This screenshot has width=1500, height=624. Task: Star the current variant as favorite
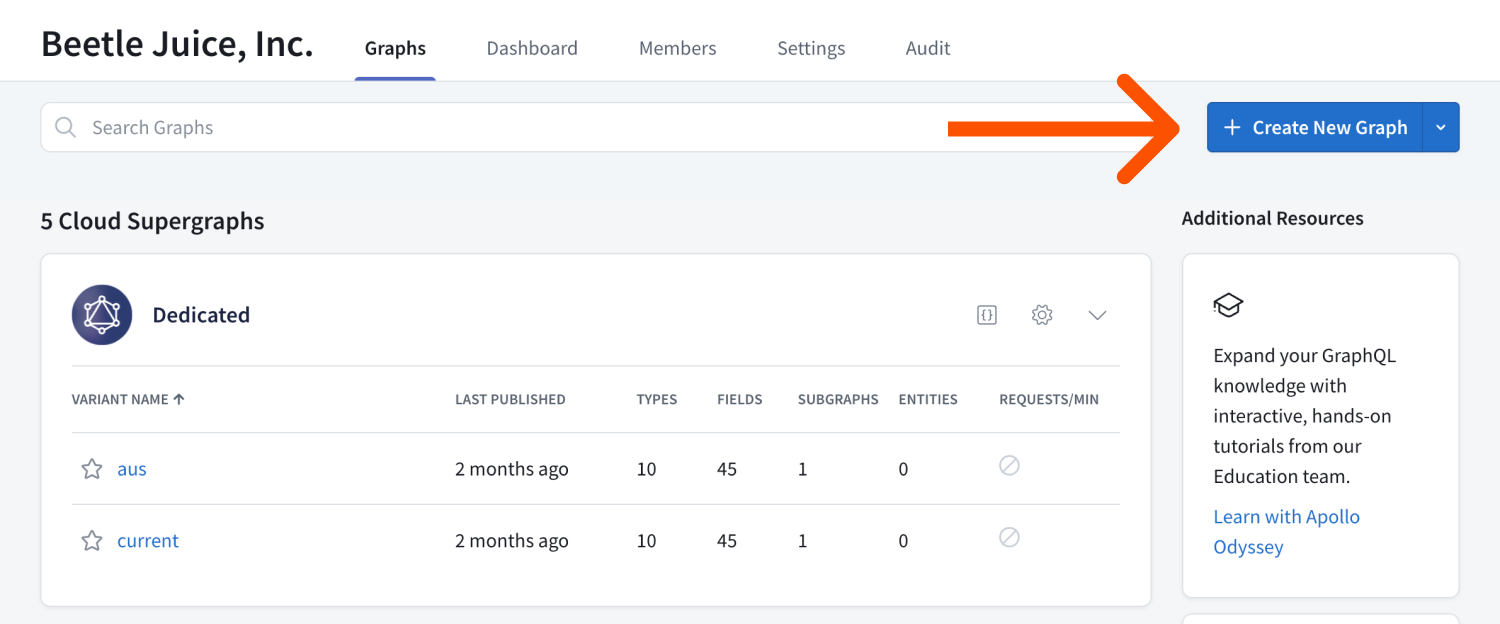(91, 540)
